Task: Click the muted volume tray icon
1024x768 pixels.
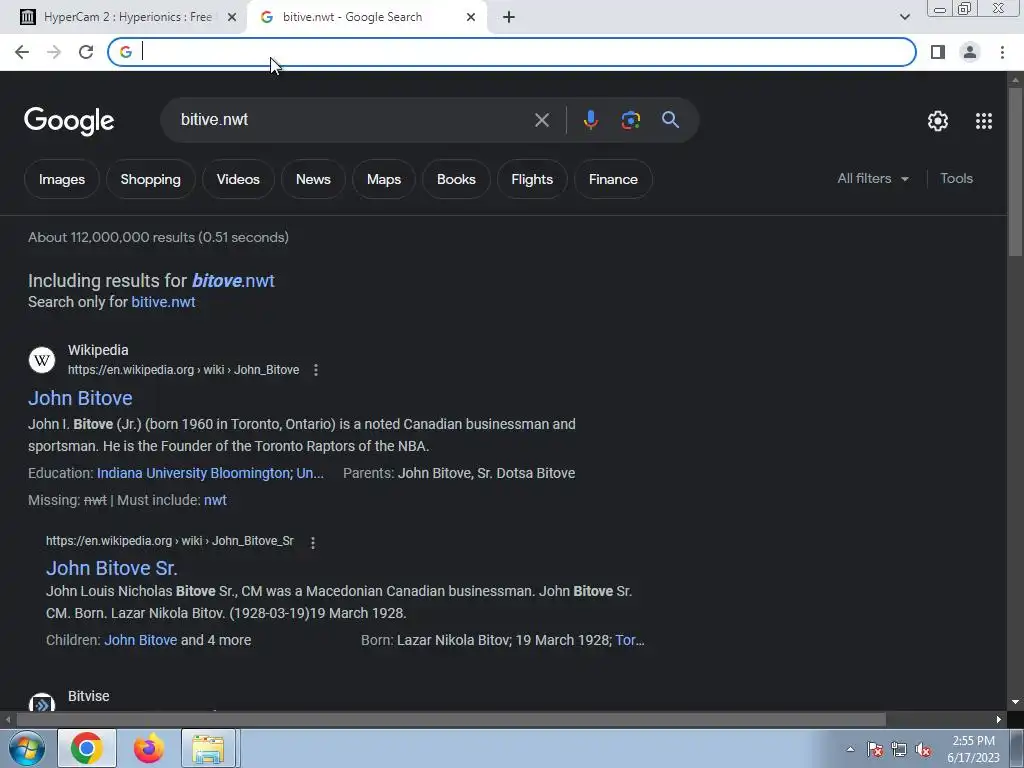Action: (923, 750)
